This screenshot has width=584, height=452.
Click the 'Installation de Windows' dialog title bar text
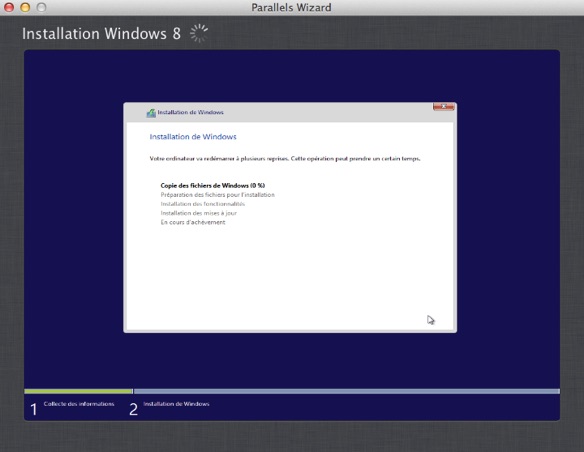coord(190,112)
